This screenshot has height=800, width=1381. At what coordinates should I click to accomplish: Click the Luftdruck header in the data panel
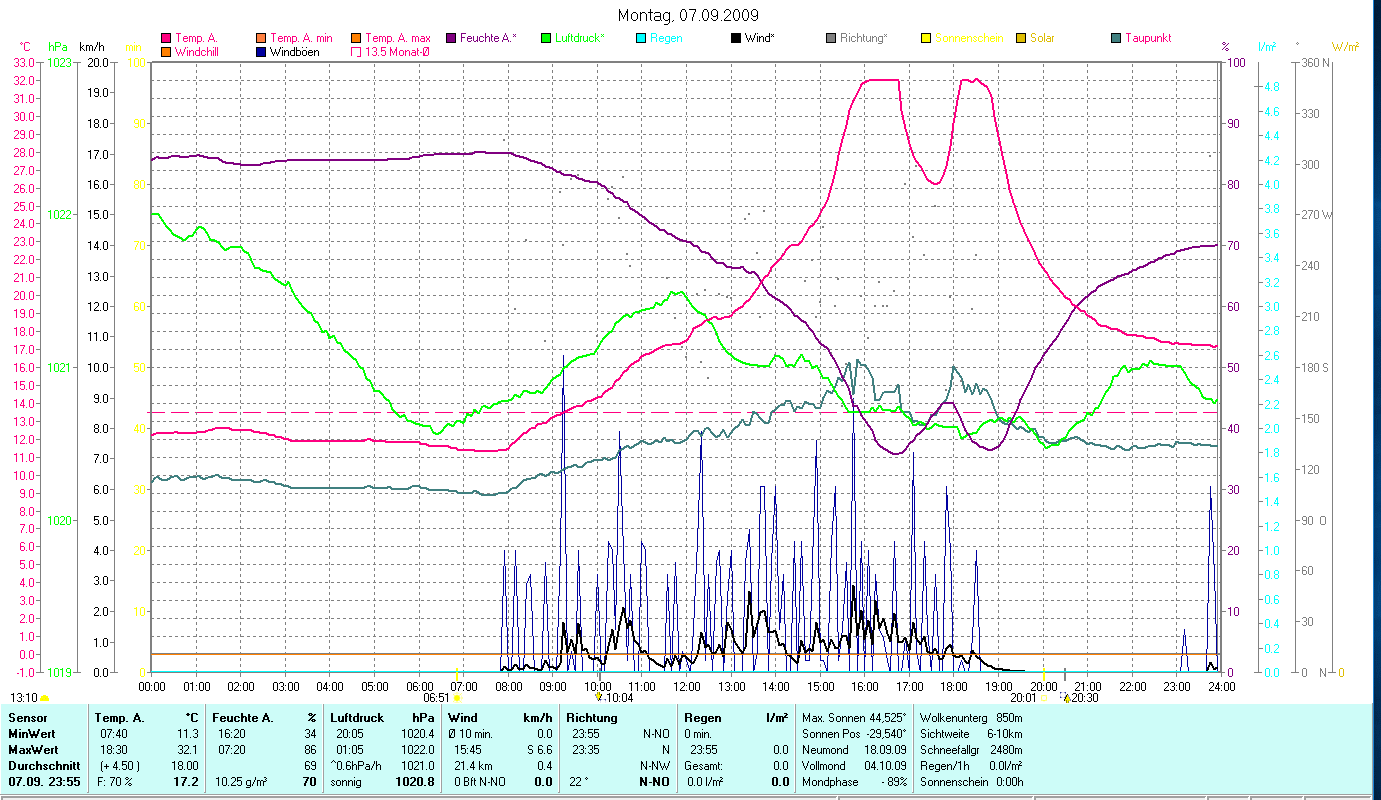356,718
